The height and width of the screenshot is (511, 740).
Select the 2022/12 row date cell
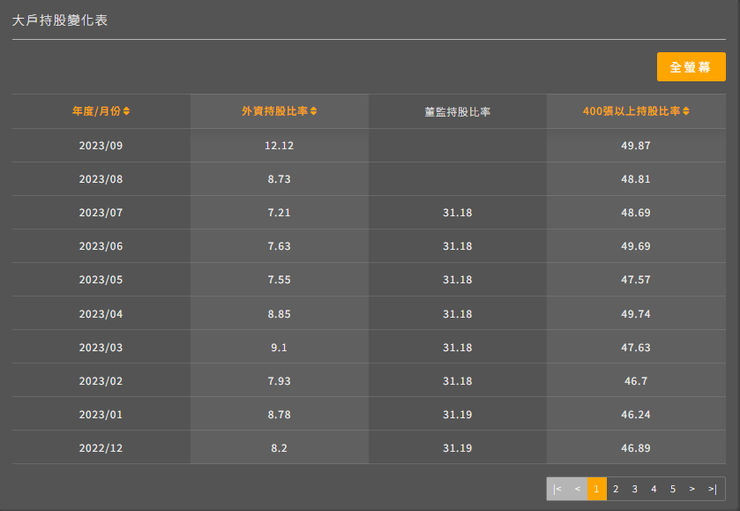pos(100,448)
